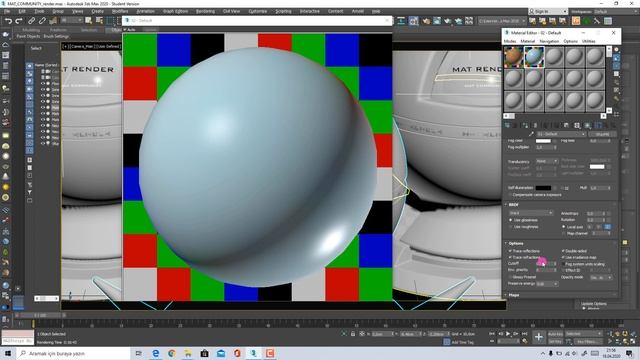Click the Fog color white swatch
This screenshot has height=360, width=640.
click(543, 141)
